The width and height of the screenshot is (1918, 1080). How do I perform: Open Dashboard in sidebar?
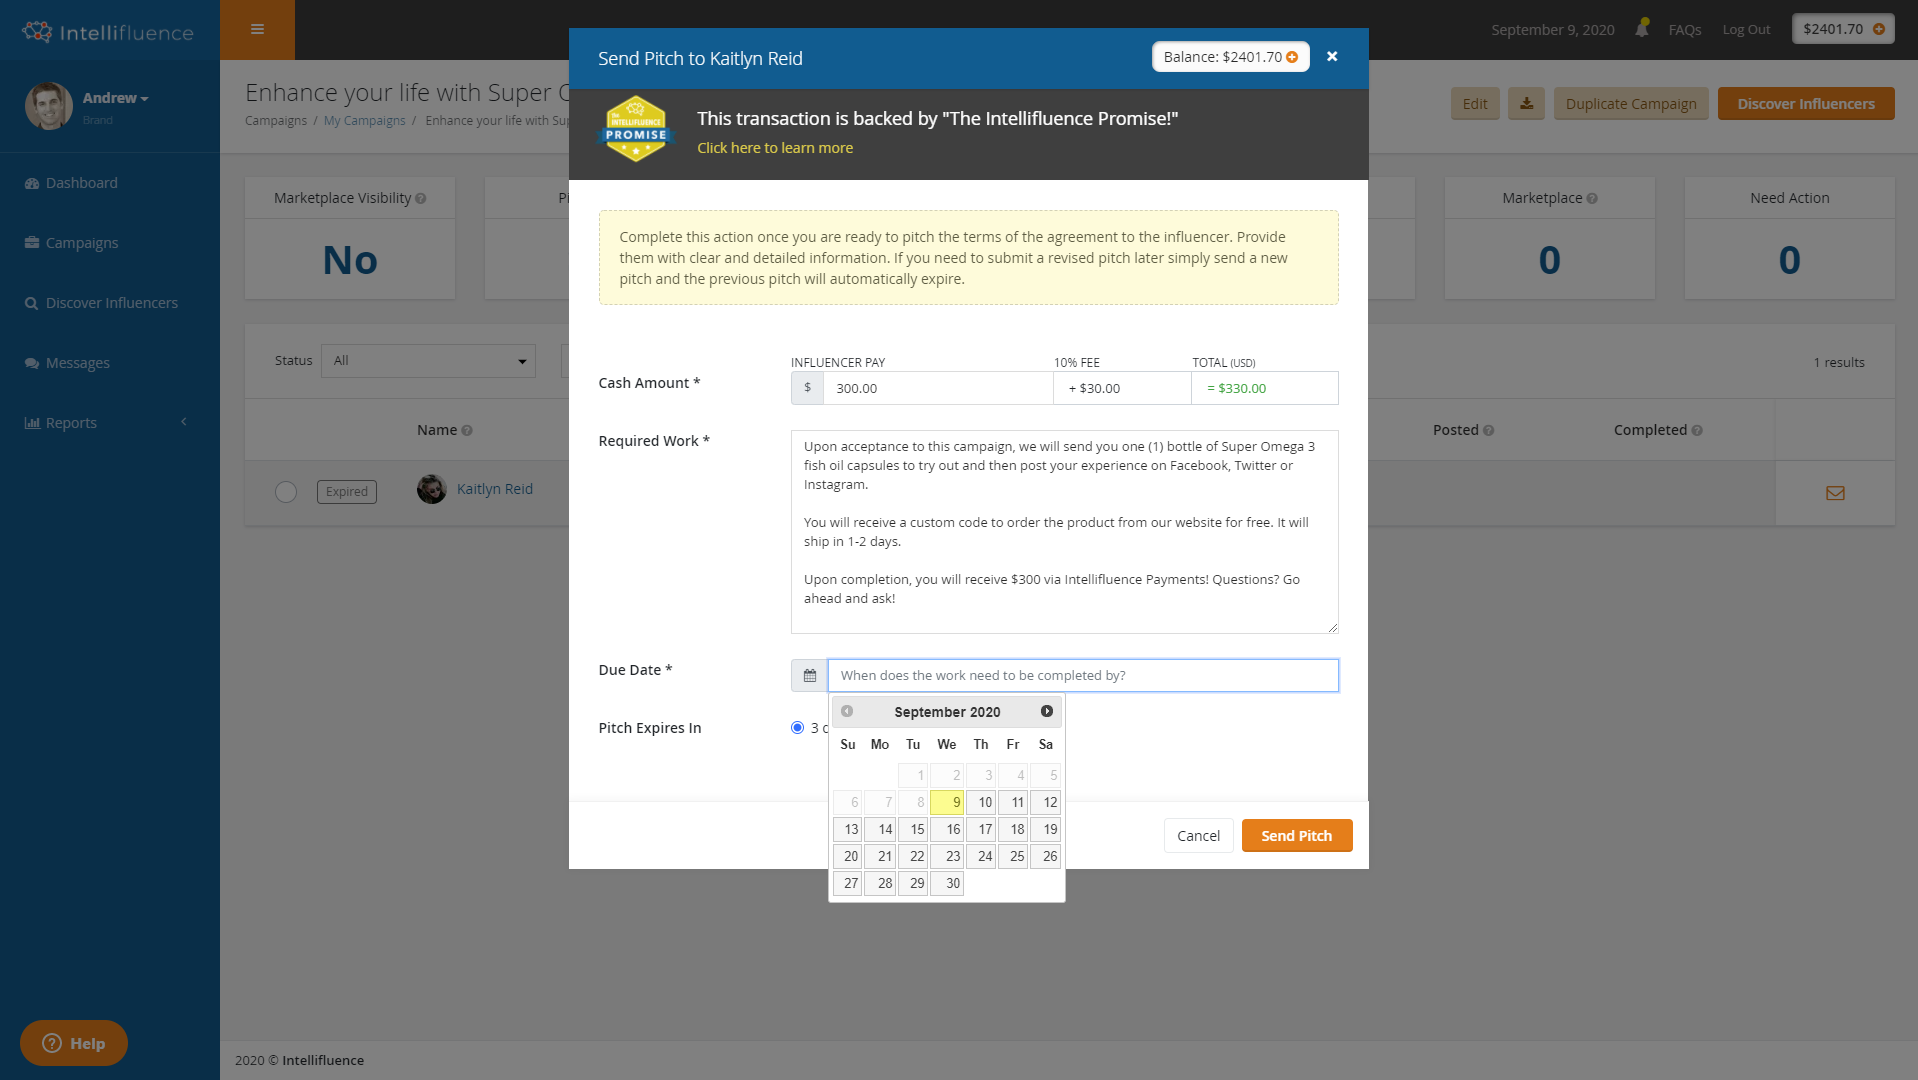tap(71, 183)
